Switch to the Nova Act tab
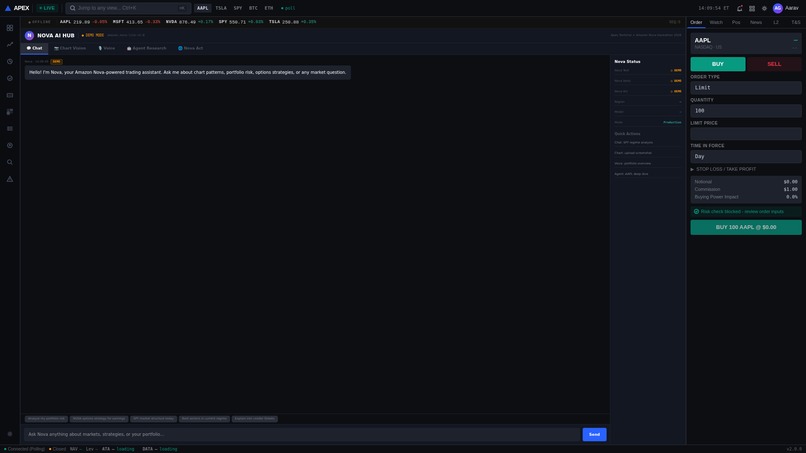Viewport: 806px width, 453px height. point(190,48)
